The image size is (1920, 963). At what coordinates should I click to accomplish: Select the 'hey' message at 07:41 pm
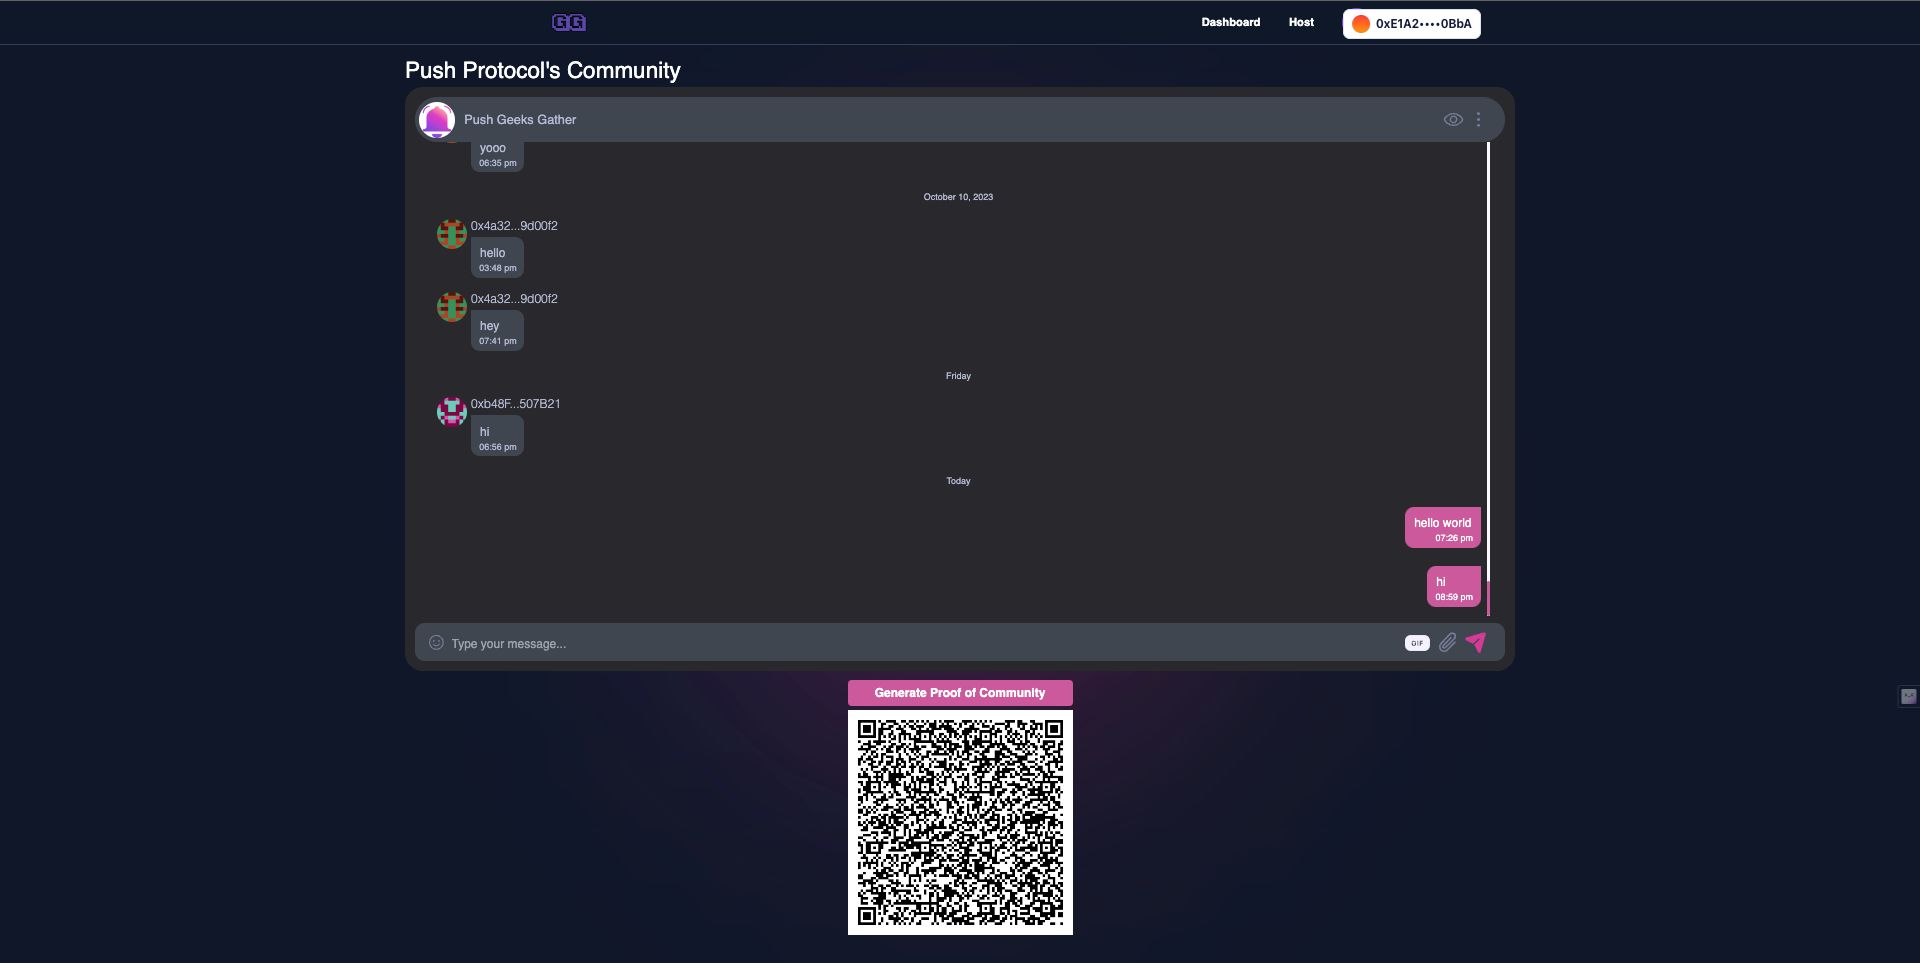(x=497, y=331)
